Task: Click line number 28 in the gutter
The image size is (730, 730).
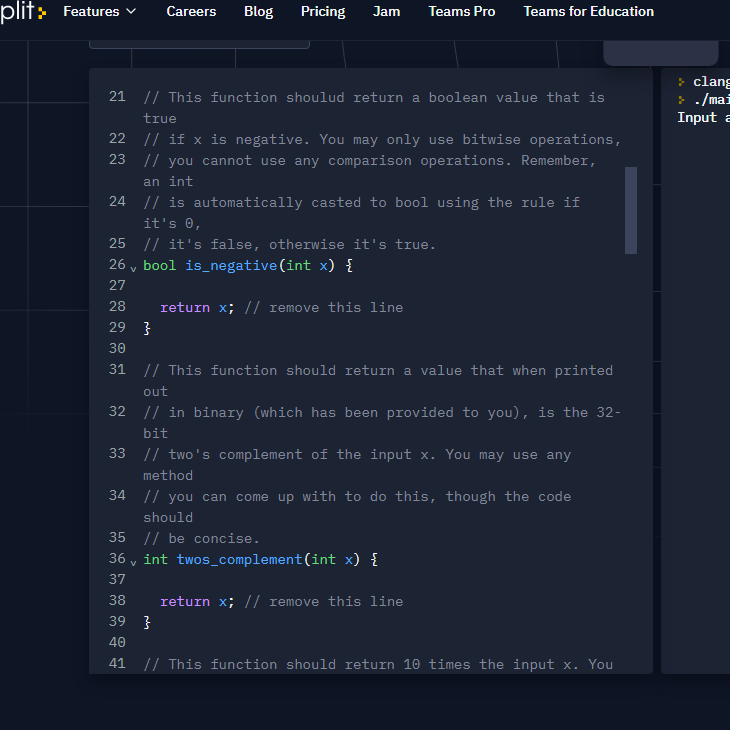Action: [x=117, y=307]
